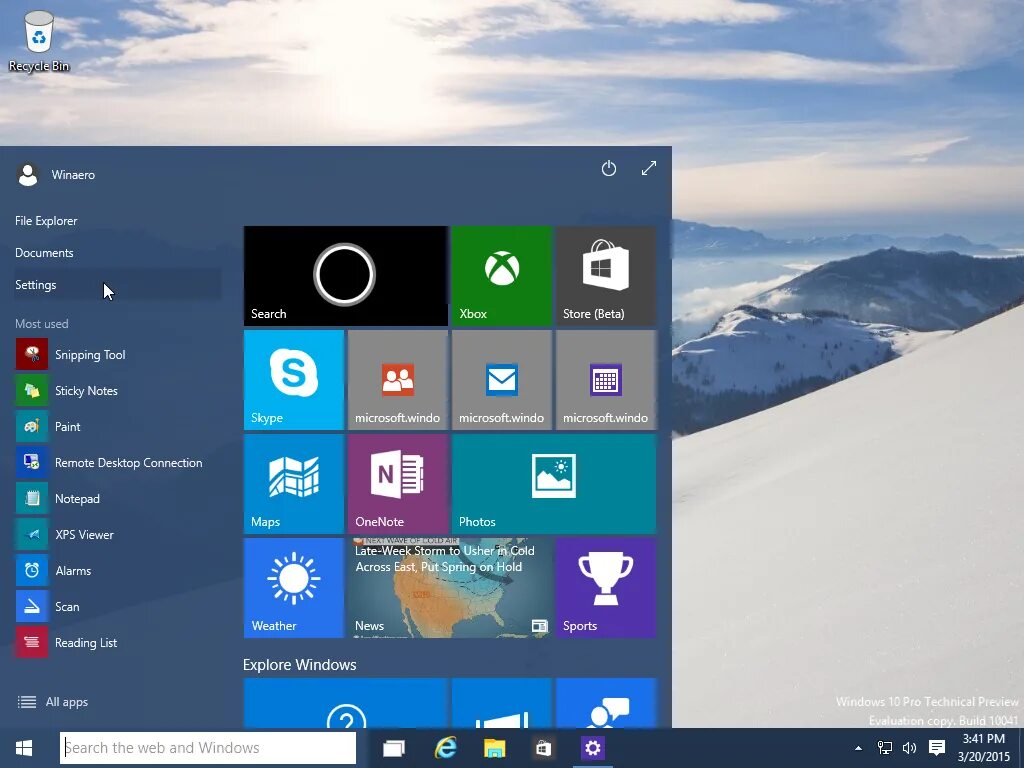Focus the Search the web and Windows box
The height and width of the screenshot is (768, 1024).
click(x=208, y=748)
